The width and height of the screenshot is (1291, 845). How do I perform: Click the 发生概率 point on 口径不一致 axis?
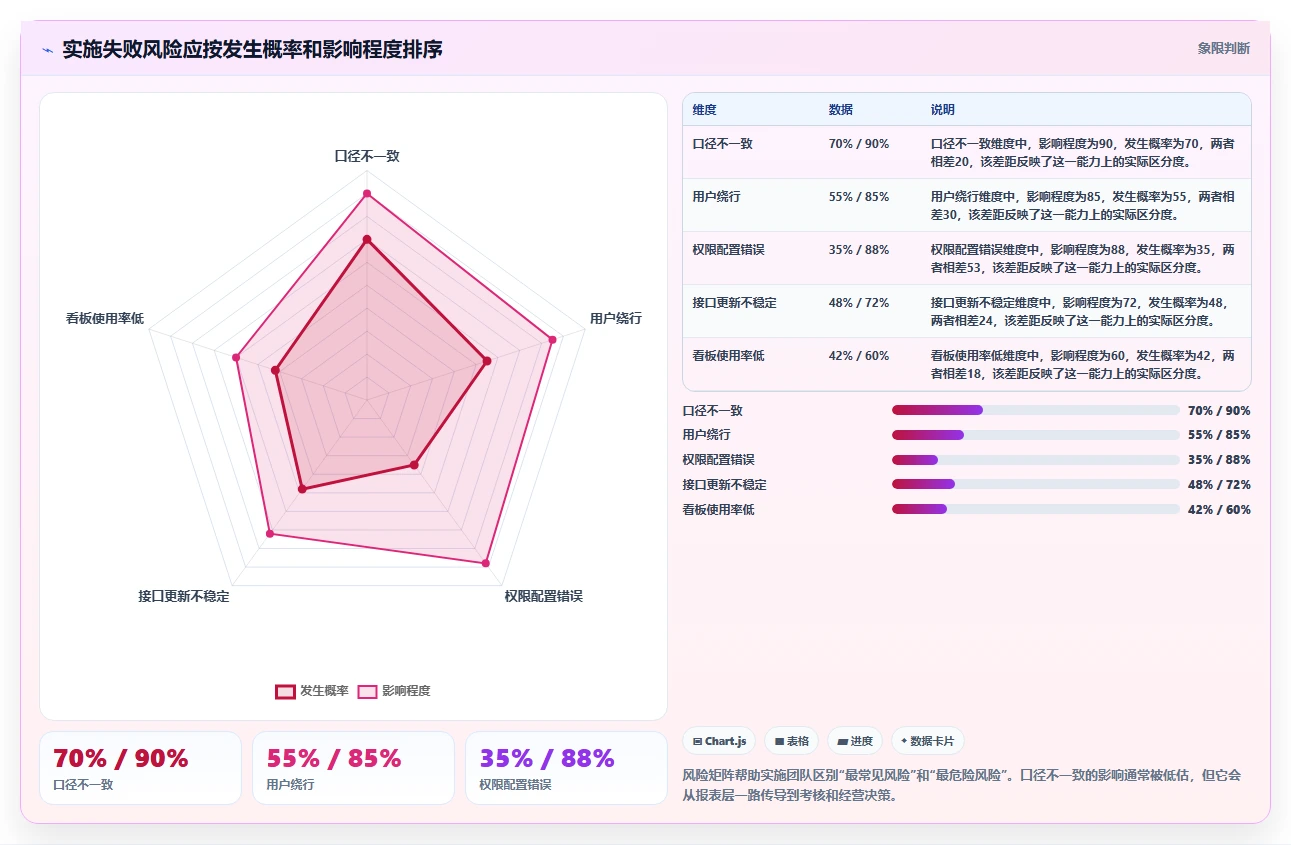(x=367, y=239)
